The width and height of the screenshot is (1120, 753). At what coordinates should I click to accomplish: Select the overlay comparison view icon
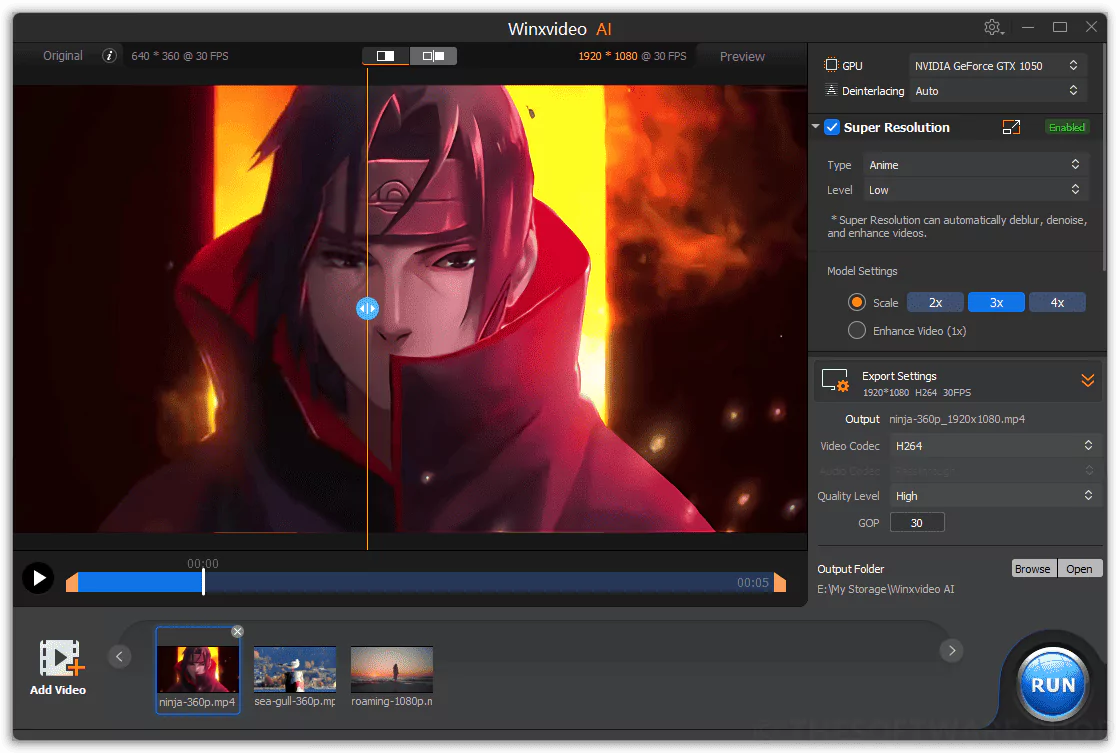[385, 56]
